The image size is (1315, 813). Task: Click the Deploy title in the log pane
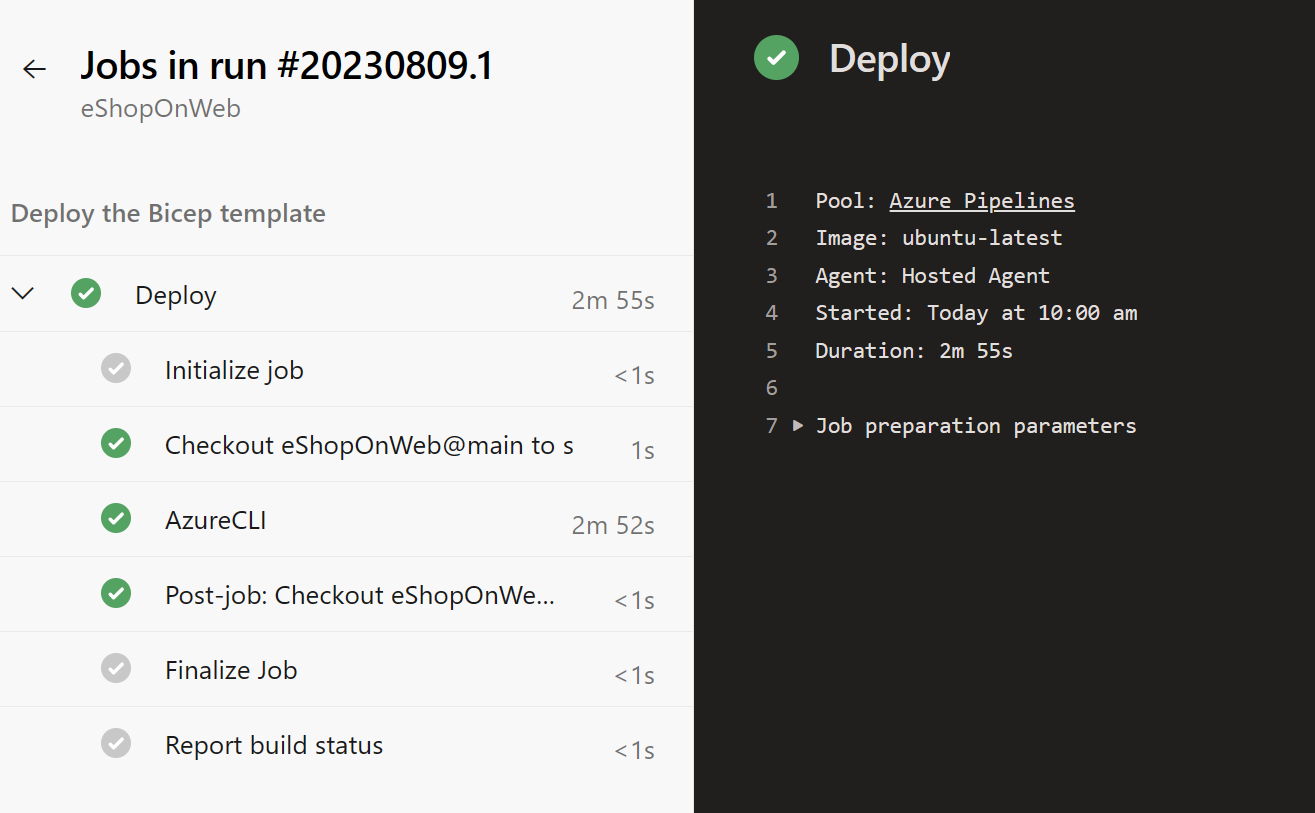tap(890, 59)
